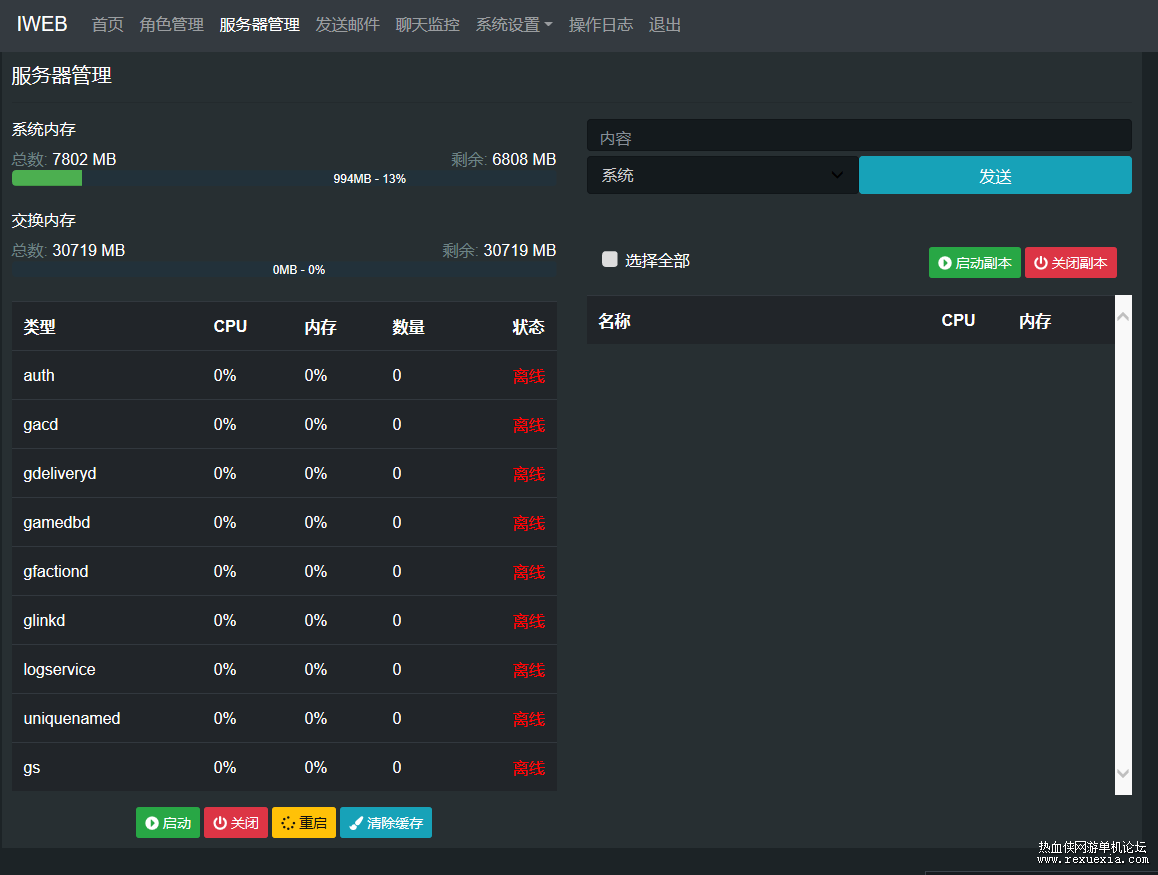Expand the 系统设置 menu

point(513,25)
